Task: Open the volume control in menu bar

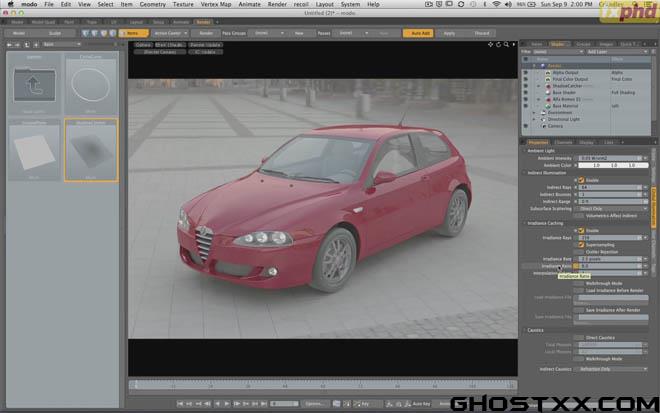Action: [x=508, y=4]
